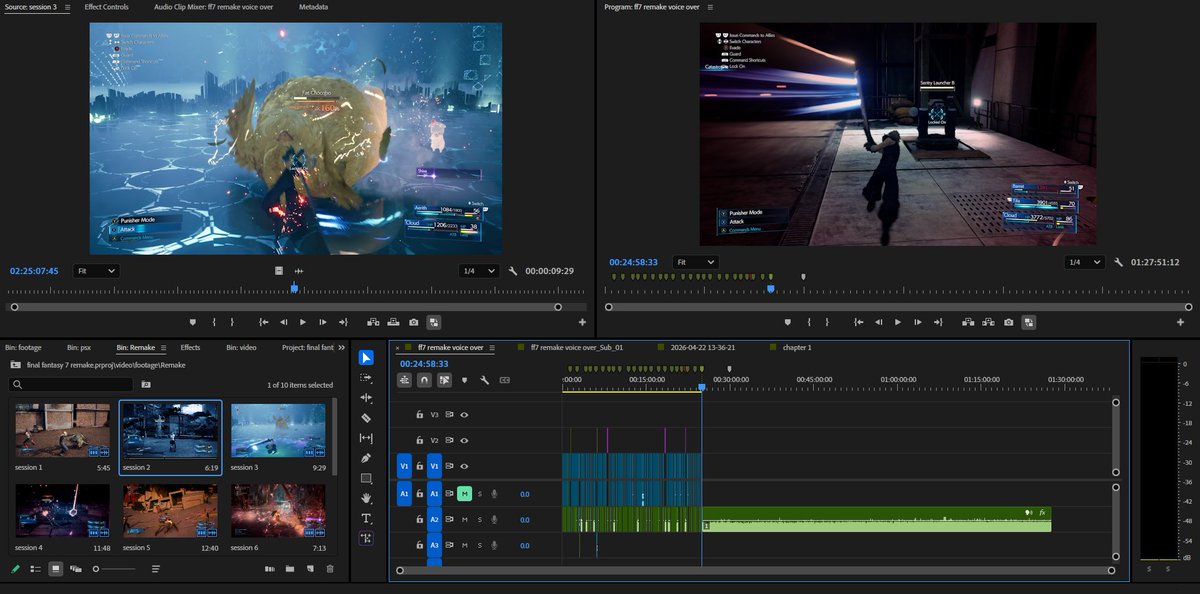Open the Metadata tab
1200x594 pixels.
click(x=313, y=7)
